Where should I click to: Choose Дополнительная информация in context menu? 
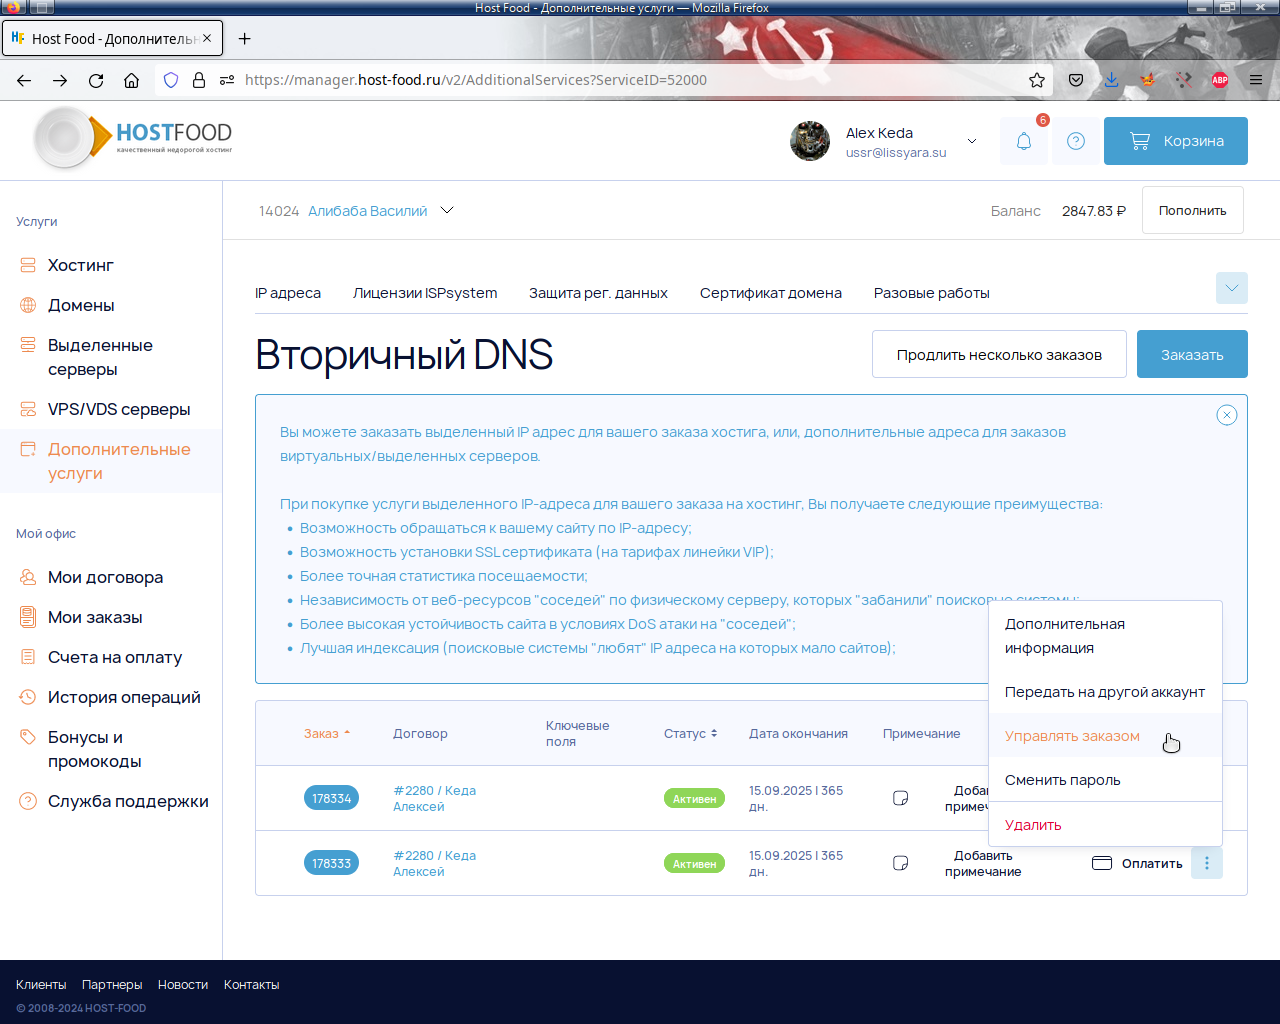1105,636
